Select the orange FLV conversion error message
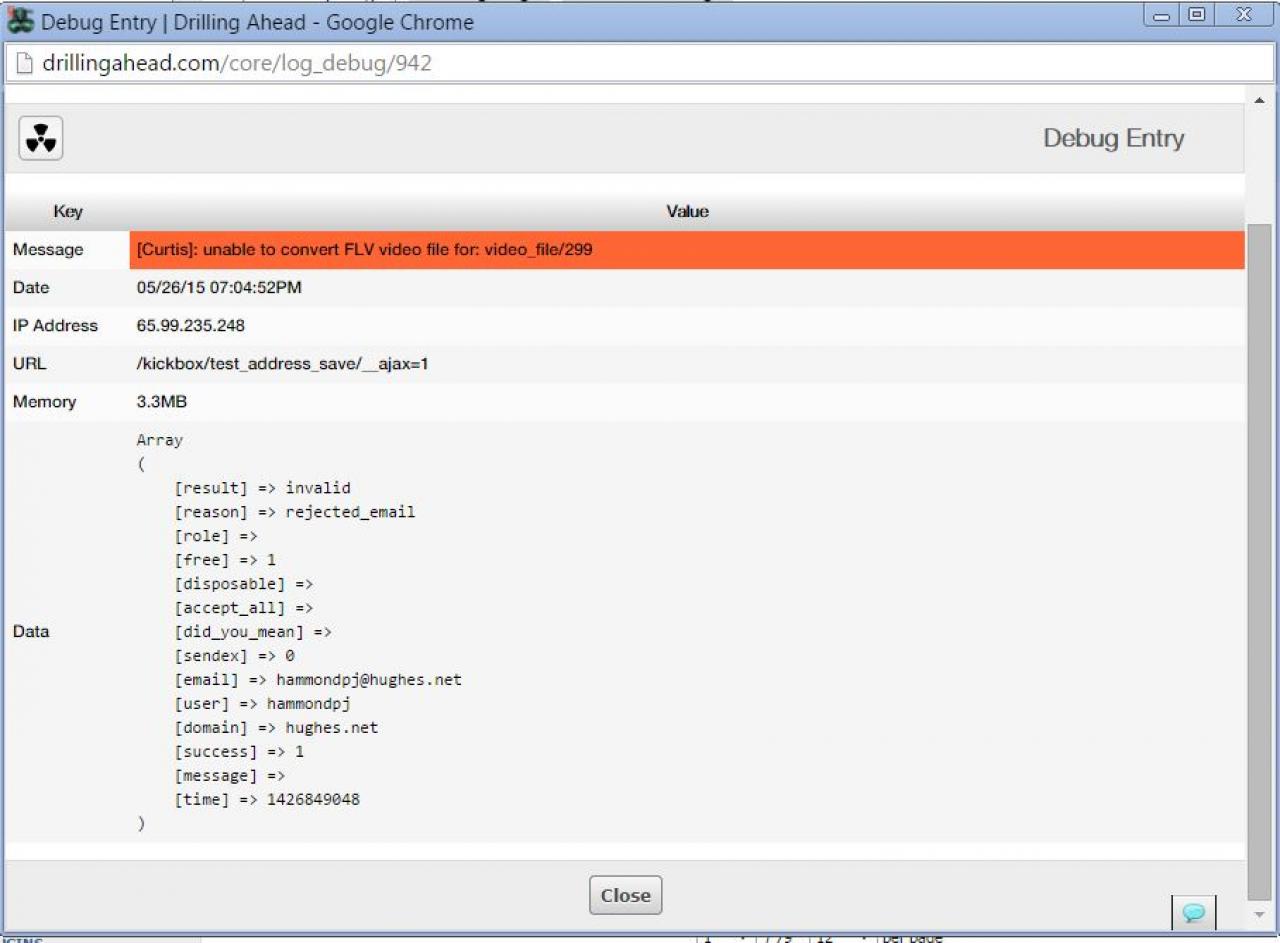This screenshot has height=943, width=1280. (x=687, y=250)
